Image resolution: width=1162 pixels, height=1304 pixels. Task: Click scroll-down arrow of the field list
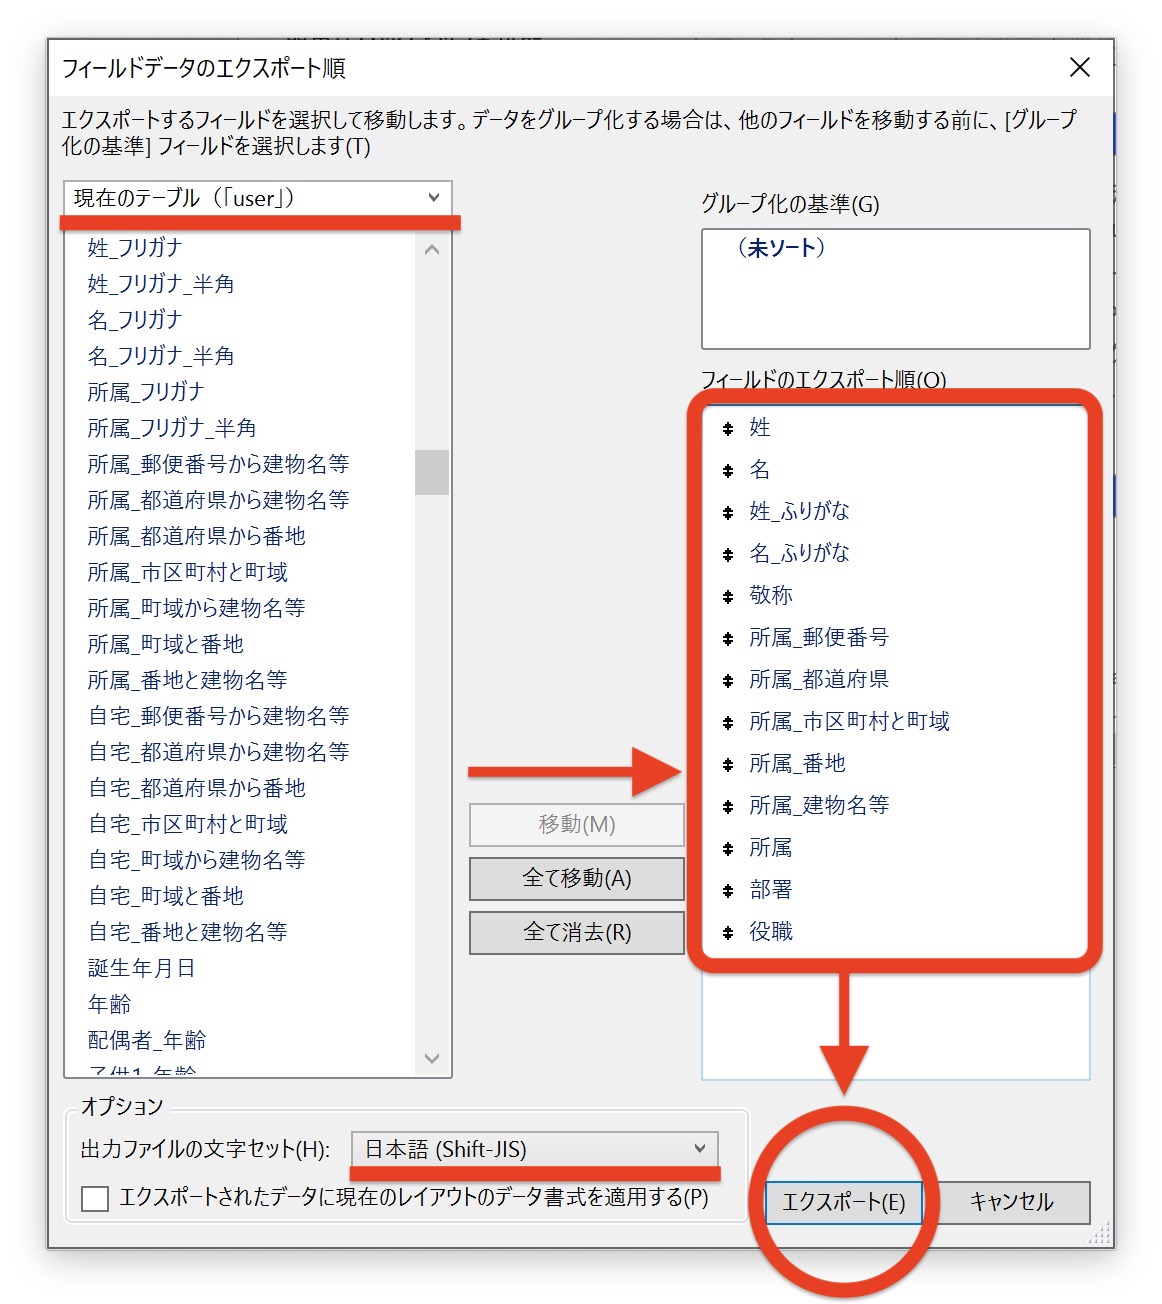click(432, 1058)
